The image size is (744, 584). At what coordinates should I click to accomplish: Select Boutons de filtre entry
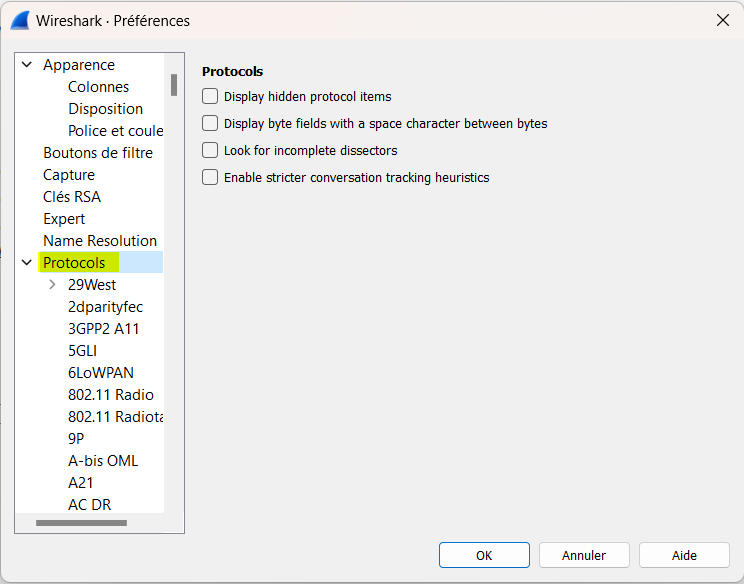(98, 153)
